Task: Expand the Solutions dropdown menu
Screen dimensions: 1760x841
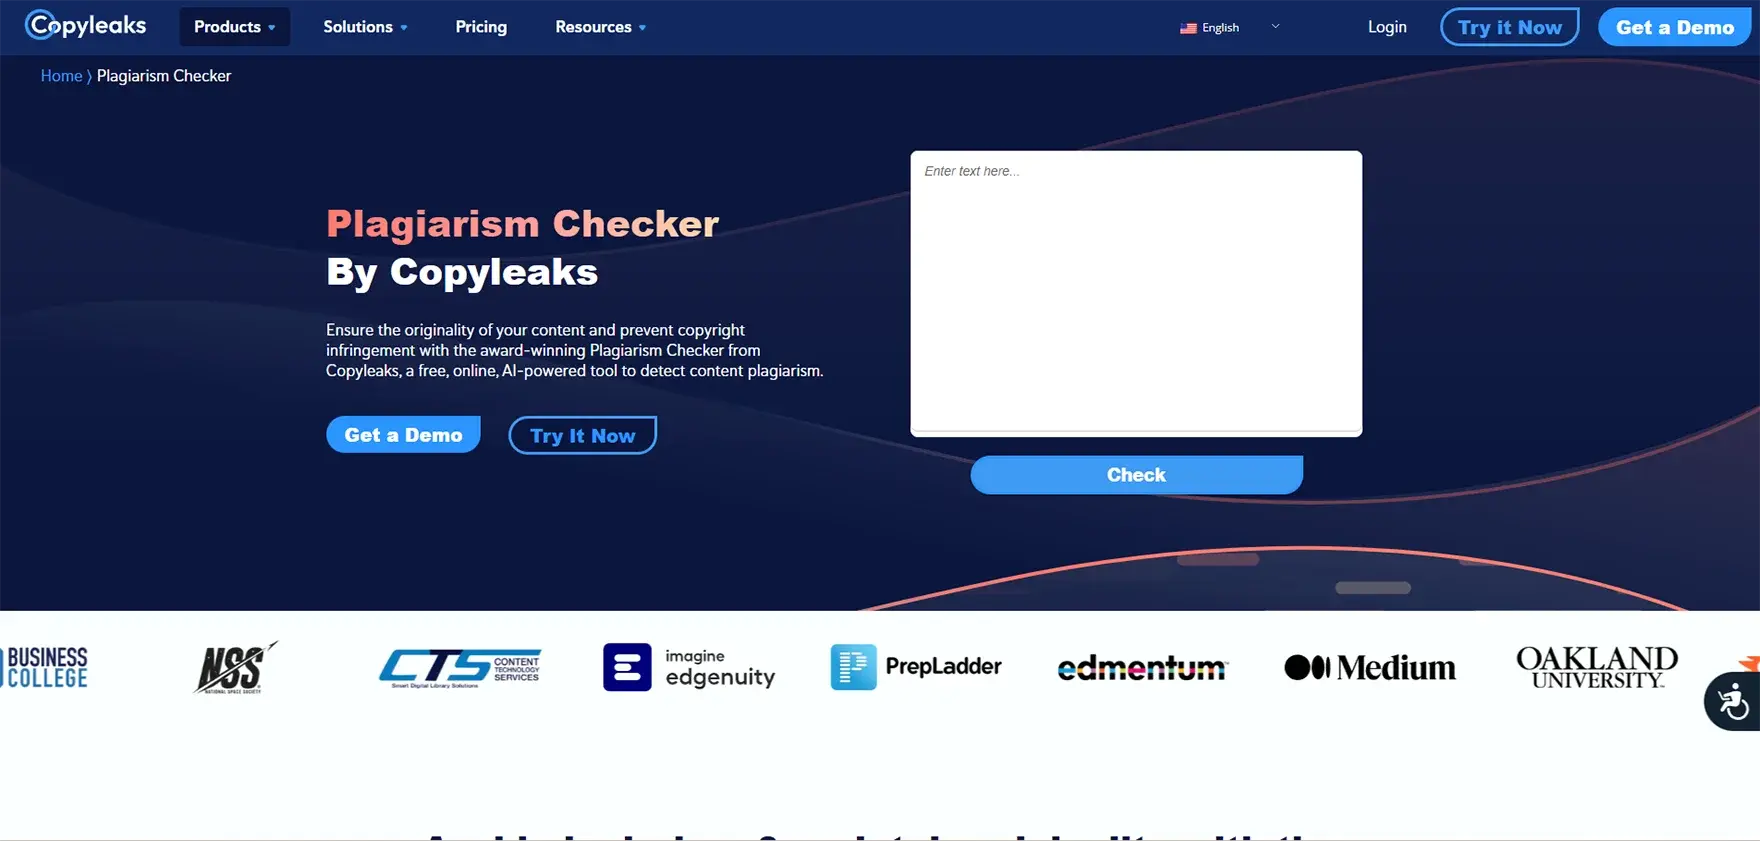Action: pyautogui.click(x=365, y=27)
